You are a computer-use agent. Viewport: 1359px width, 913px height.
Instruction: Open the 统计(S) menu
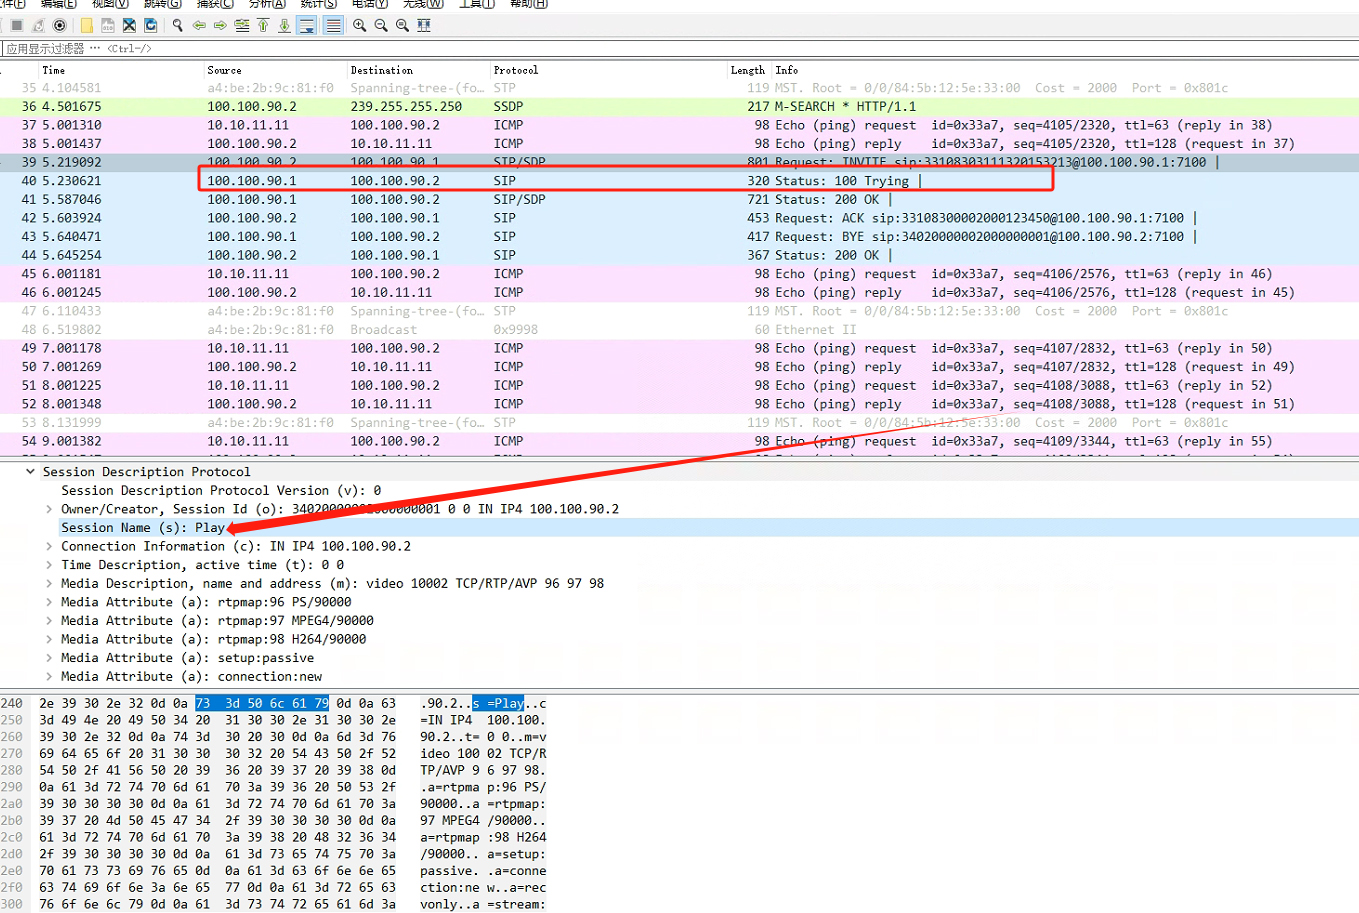pyautogui.click(x=318, y=4)
